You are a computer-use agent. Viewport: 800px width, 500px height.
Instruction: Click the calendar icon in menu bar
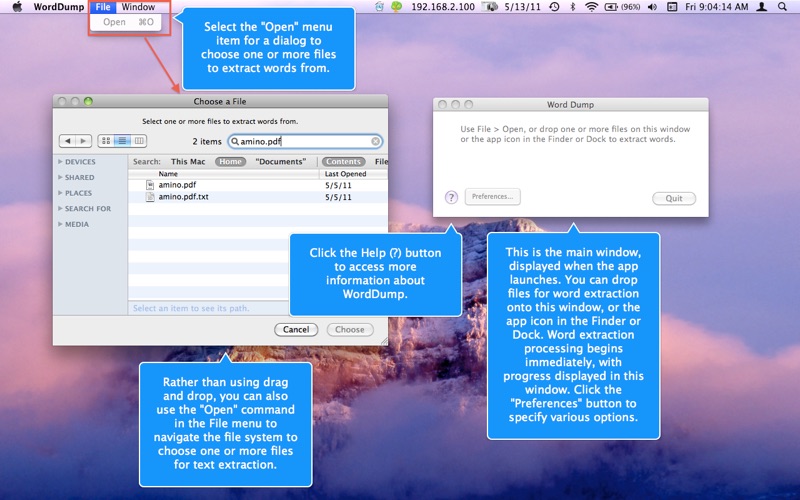pos(672,7)
